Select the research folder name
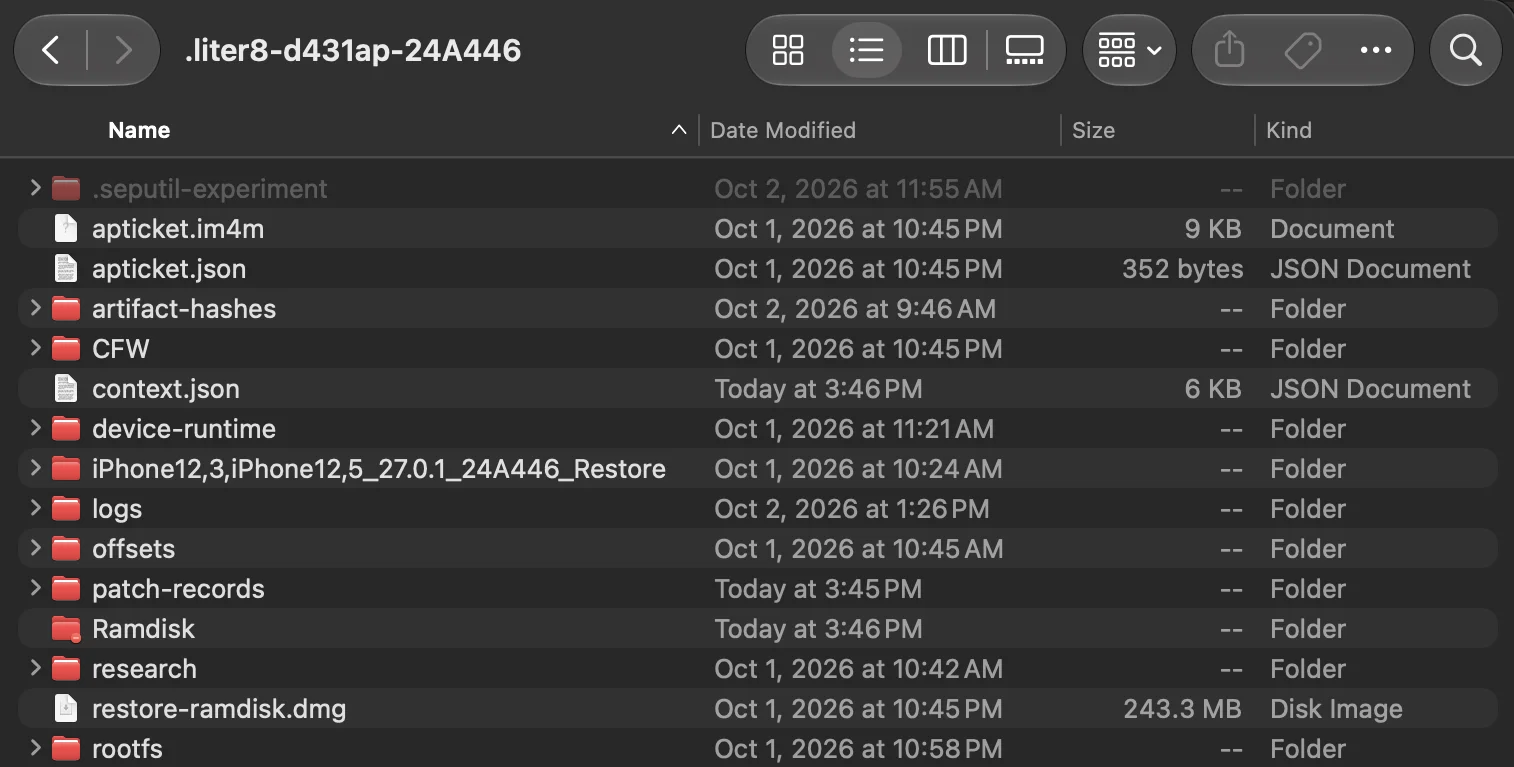The image size is (1514, 767). 144,669
